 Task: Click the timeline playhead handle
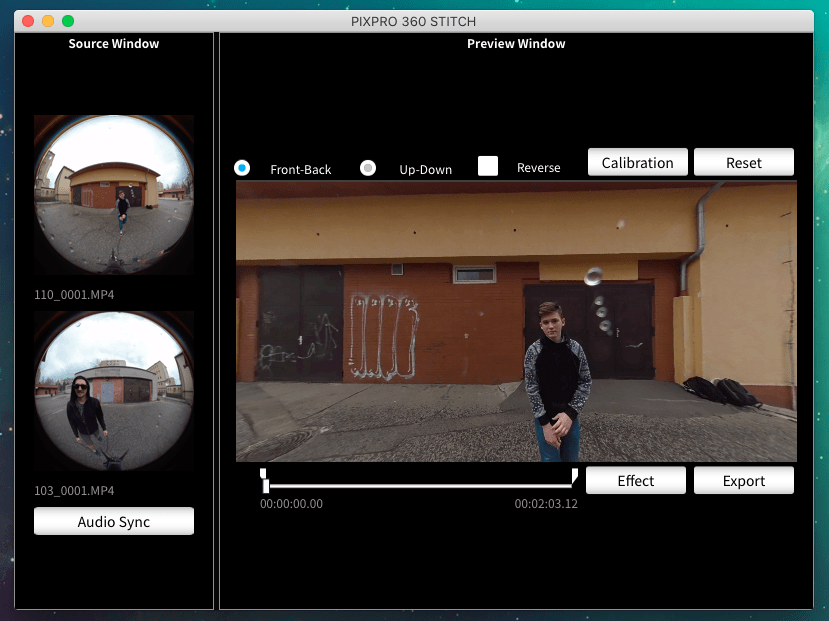tap(266, 486)
